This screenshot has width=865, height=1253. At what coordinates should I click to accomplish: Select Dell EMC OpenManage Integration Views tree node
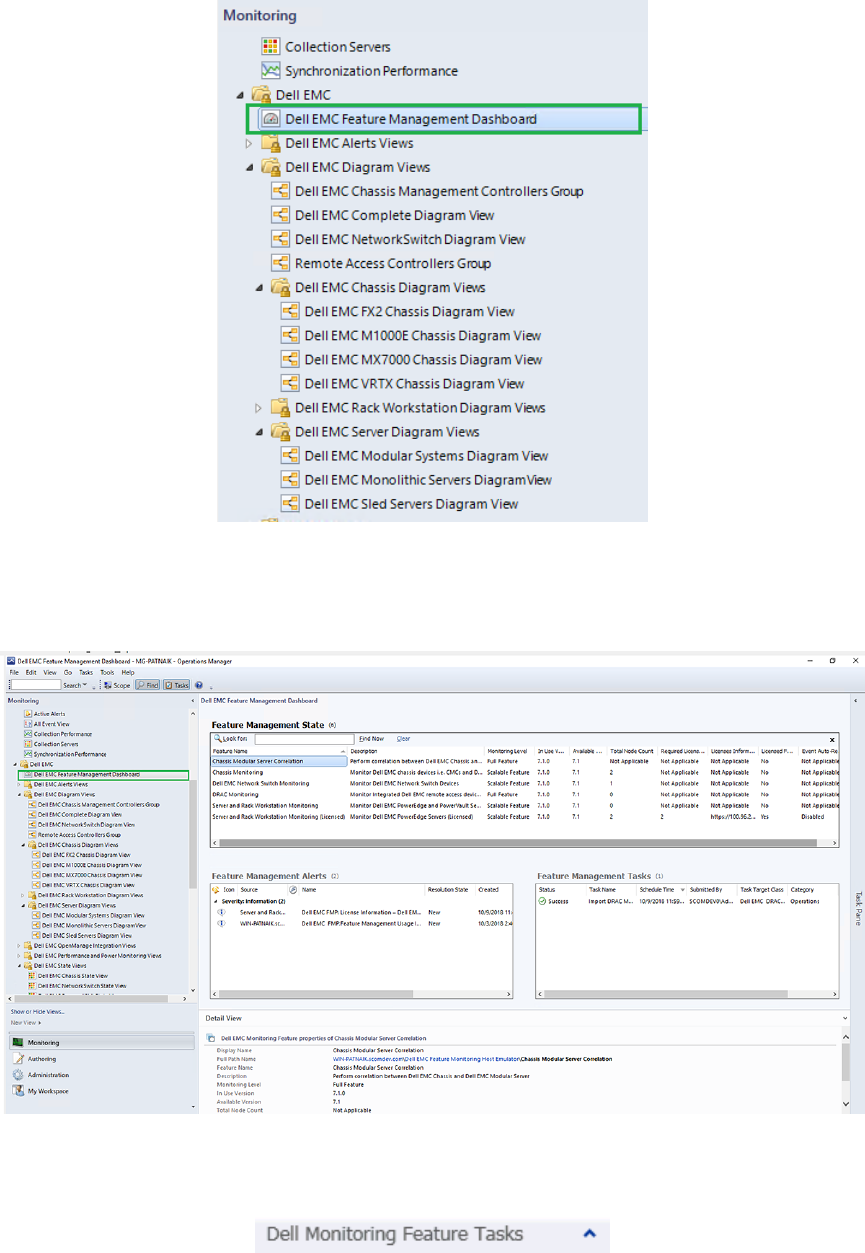(85, 946)
